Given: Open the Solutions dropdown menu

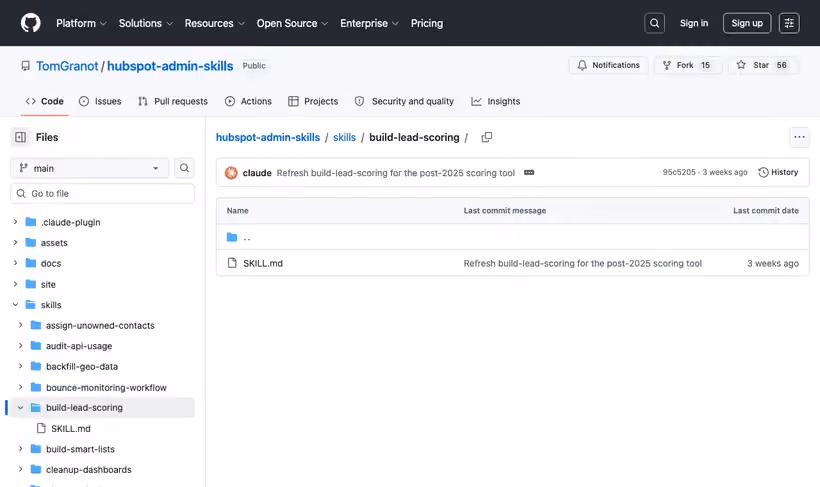Looking at the screenshot, I should (145, 24).
